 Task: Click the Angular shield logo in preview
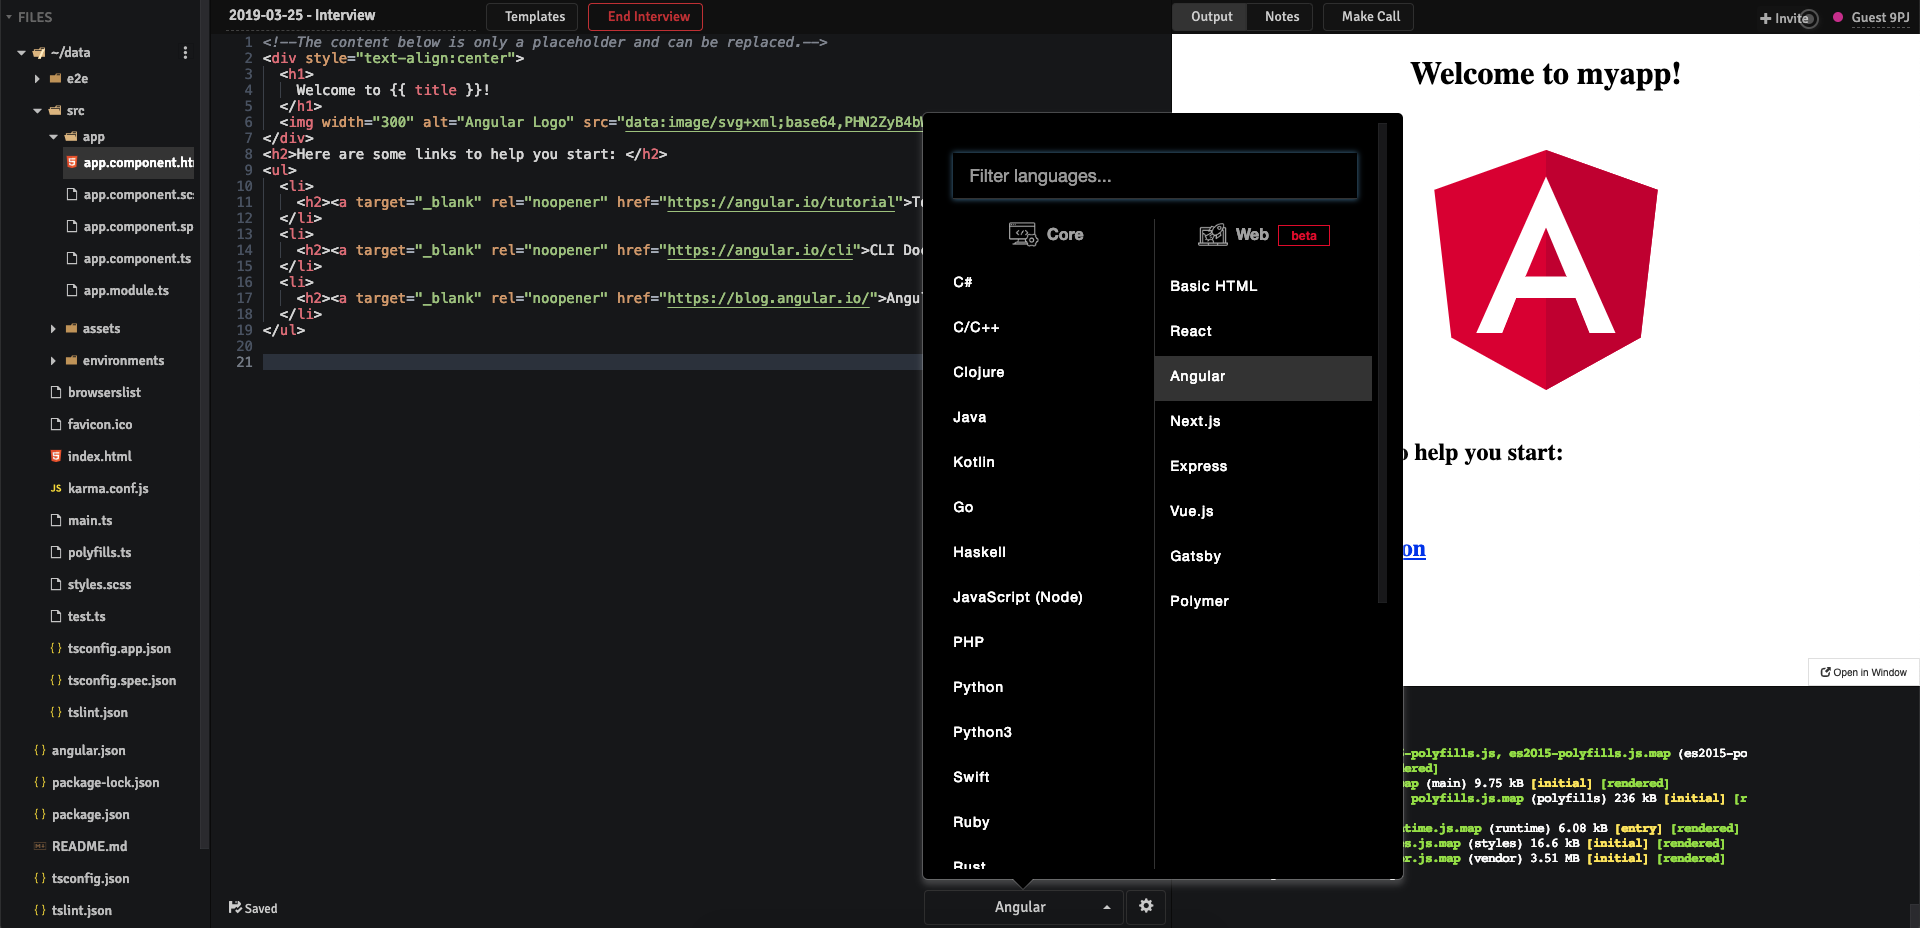point(1545,270)
